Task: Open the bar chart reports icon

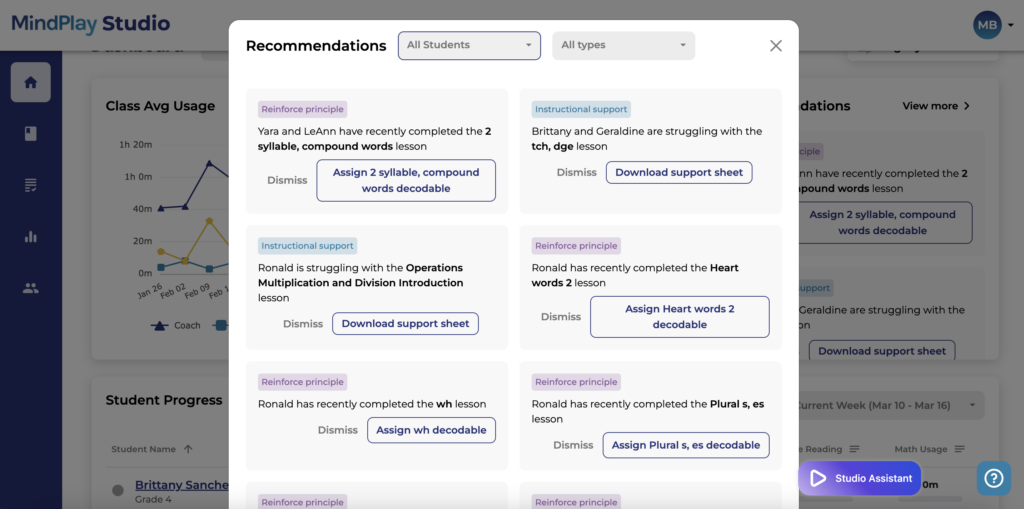Action: (x=31, y=237)
